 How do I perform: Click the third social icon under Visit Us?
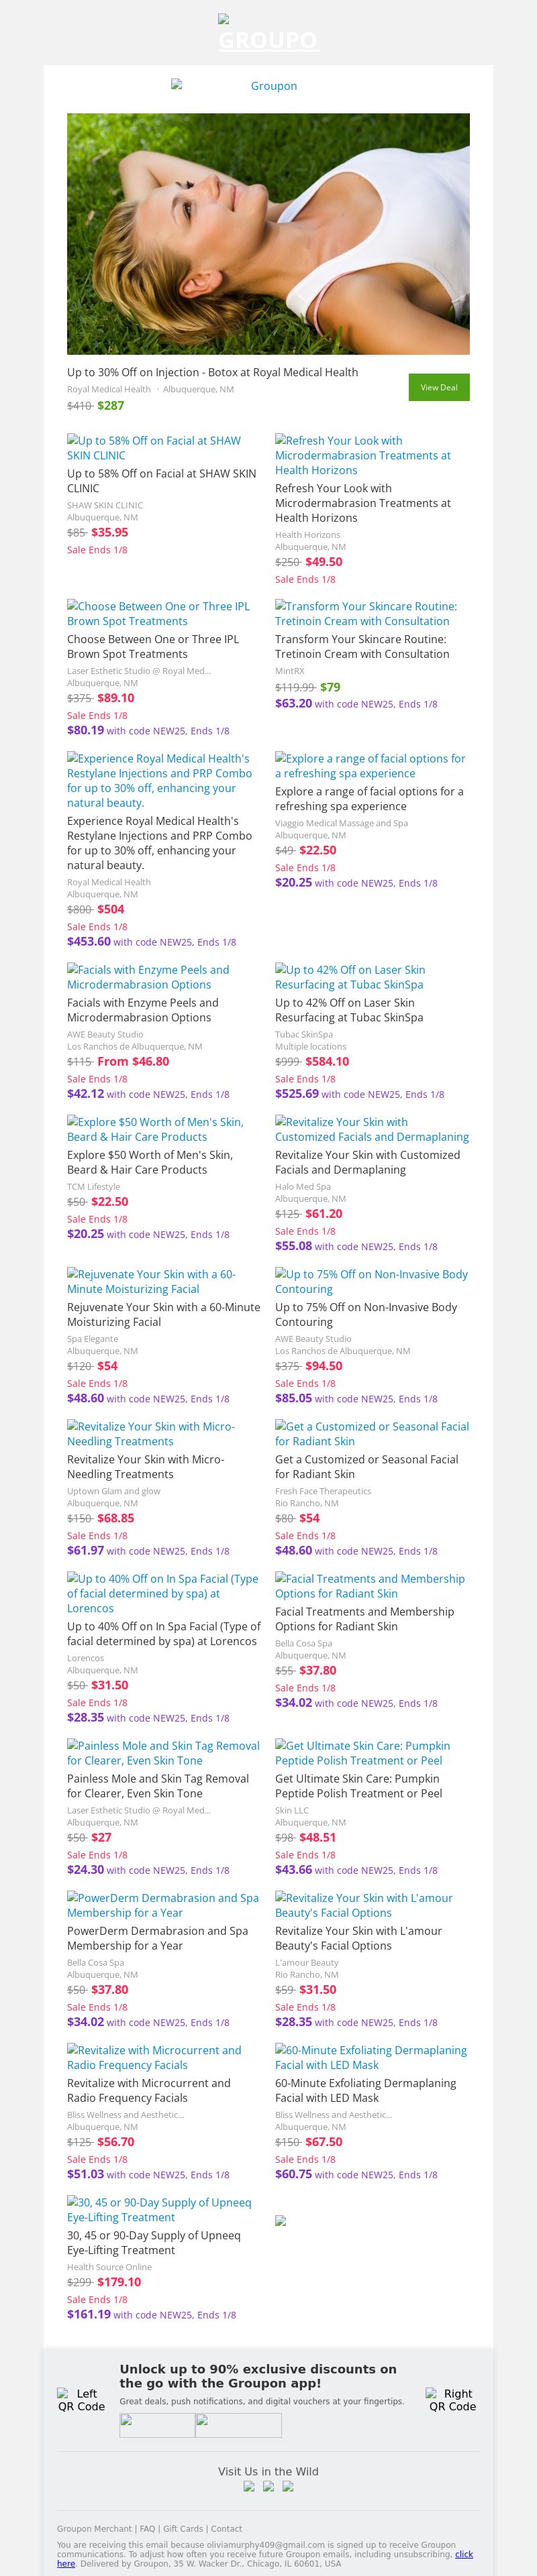tap(288, 2486)
